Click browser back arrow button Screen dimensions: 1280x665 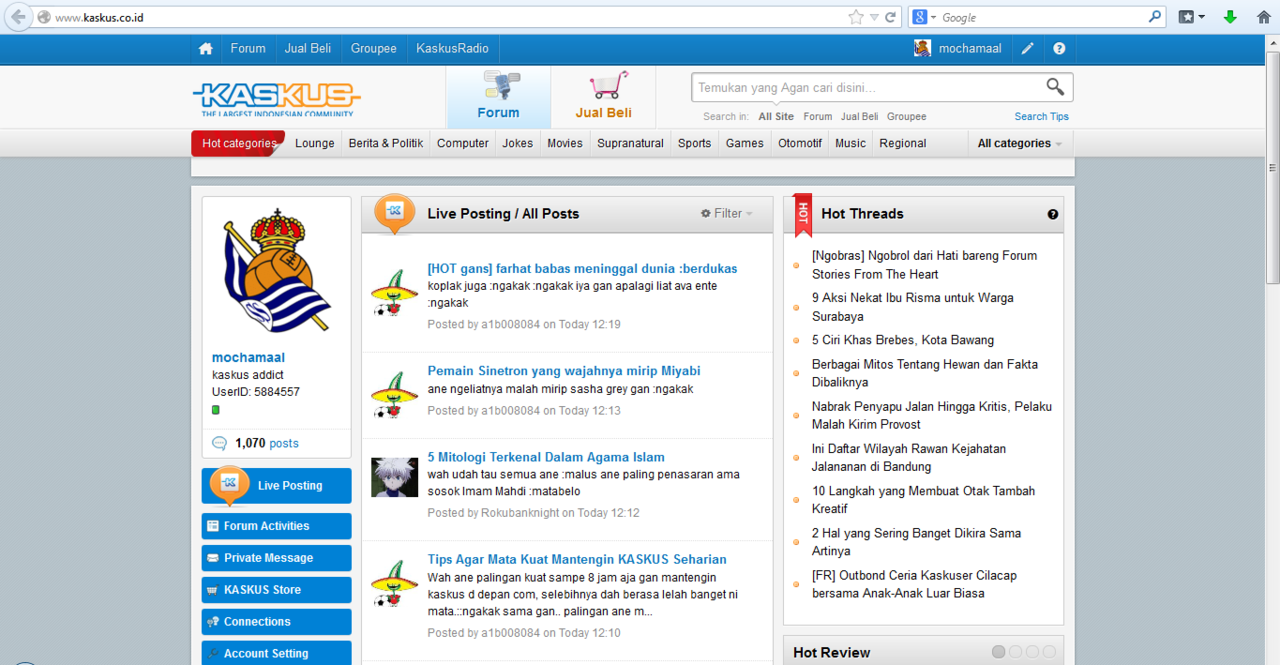click(x=17, y=17)
